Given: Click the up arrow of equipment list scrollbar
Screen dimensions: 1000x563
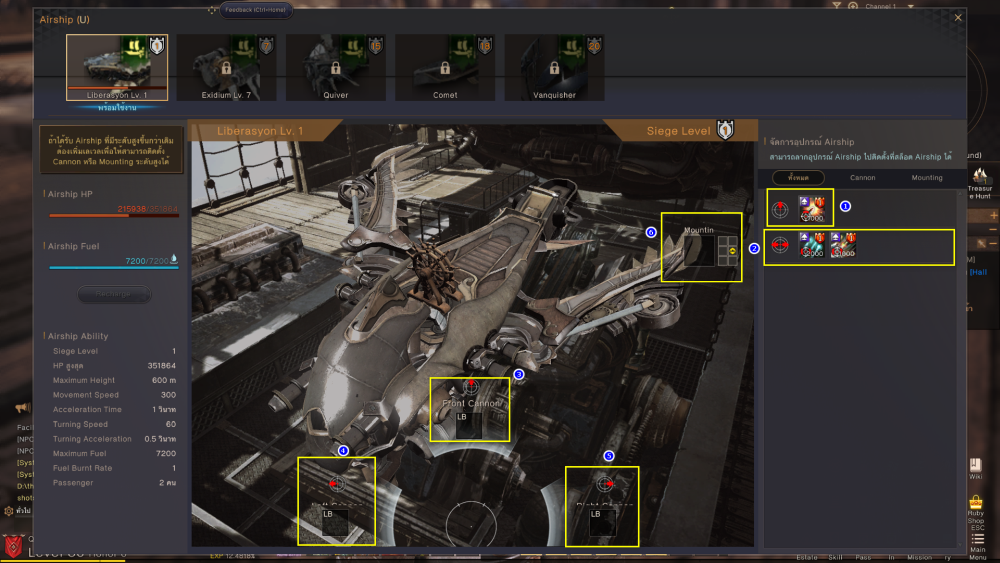Looking at the screenshot, I should tap(960, 193).
